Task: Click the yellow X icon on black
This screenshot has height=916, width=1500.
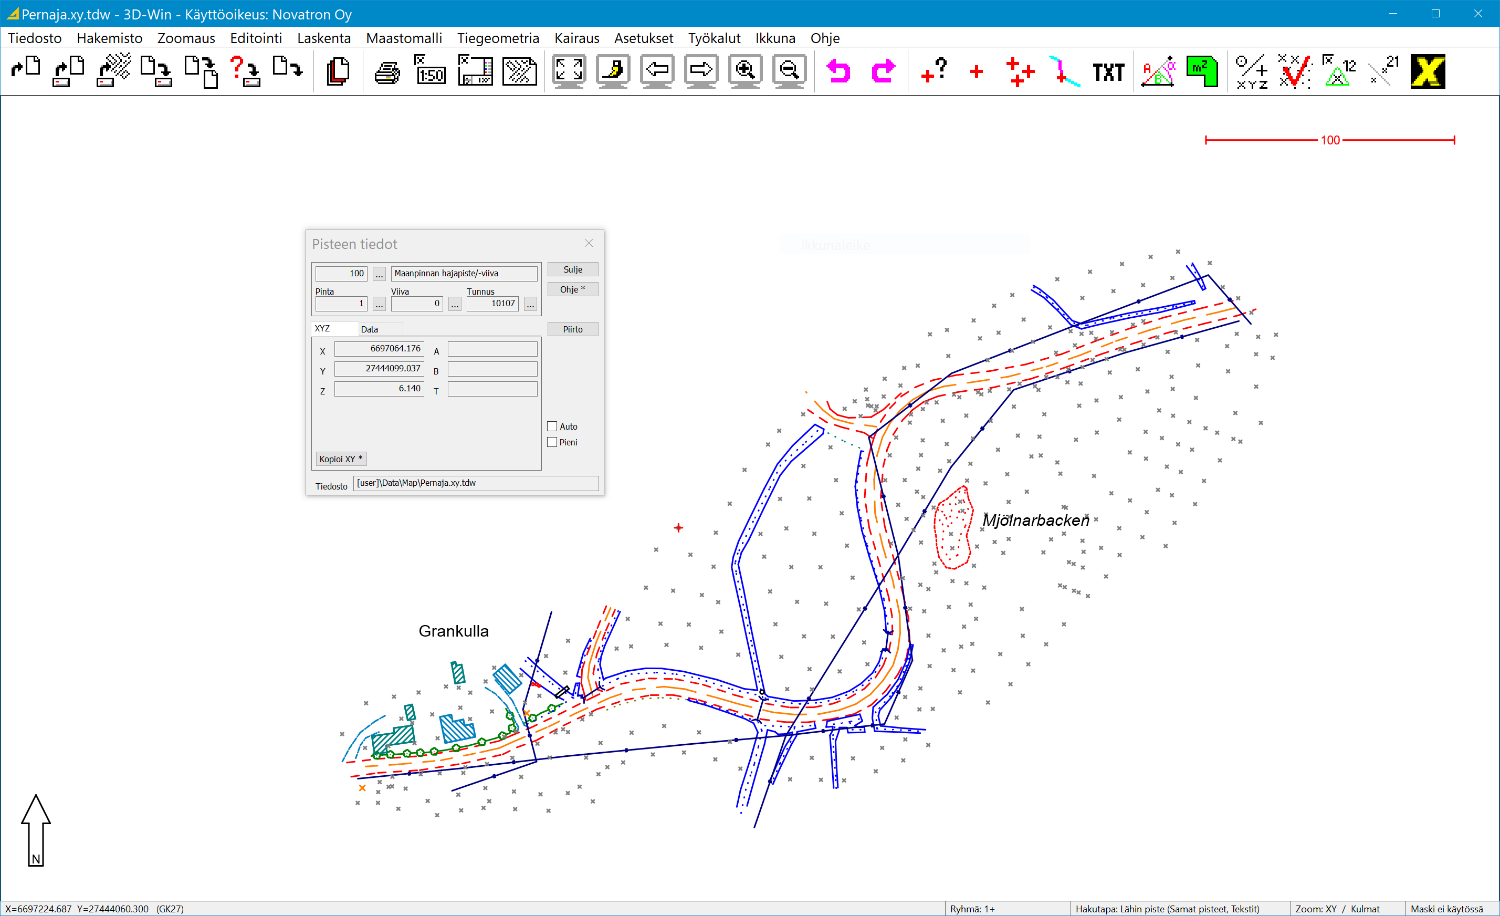Action: pyautogui.click(x=1428, y=72)
